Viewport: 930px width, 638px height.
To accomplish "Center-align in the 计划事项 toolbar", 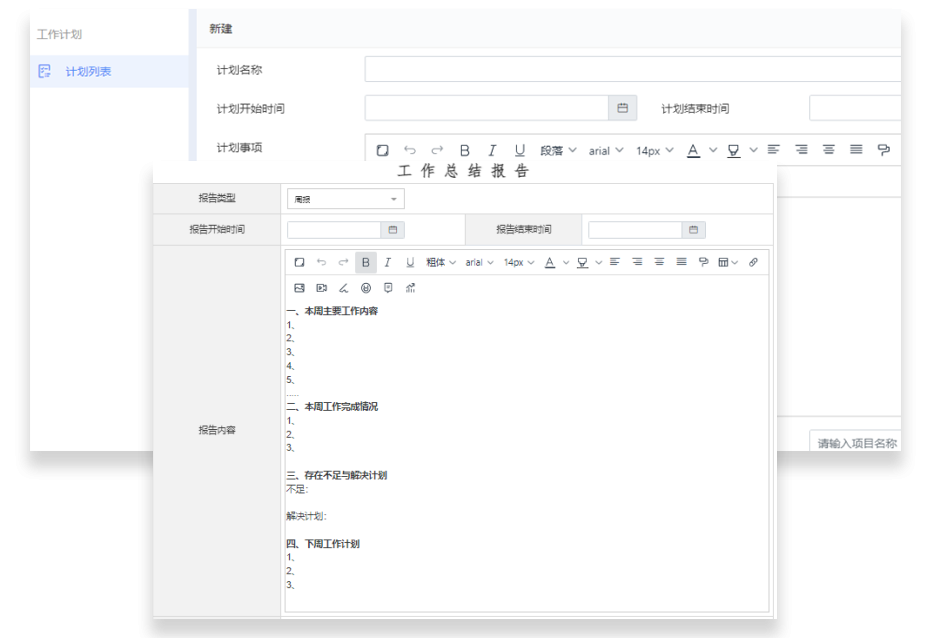I will coord(829,149).
